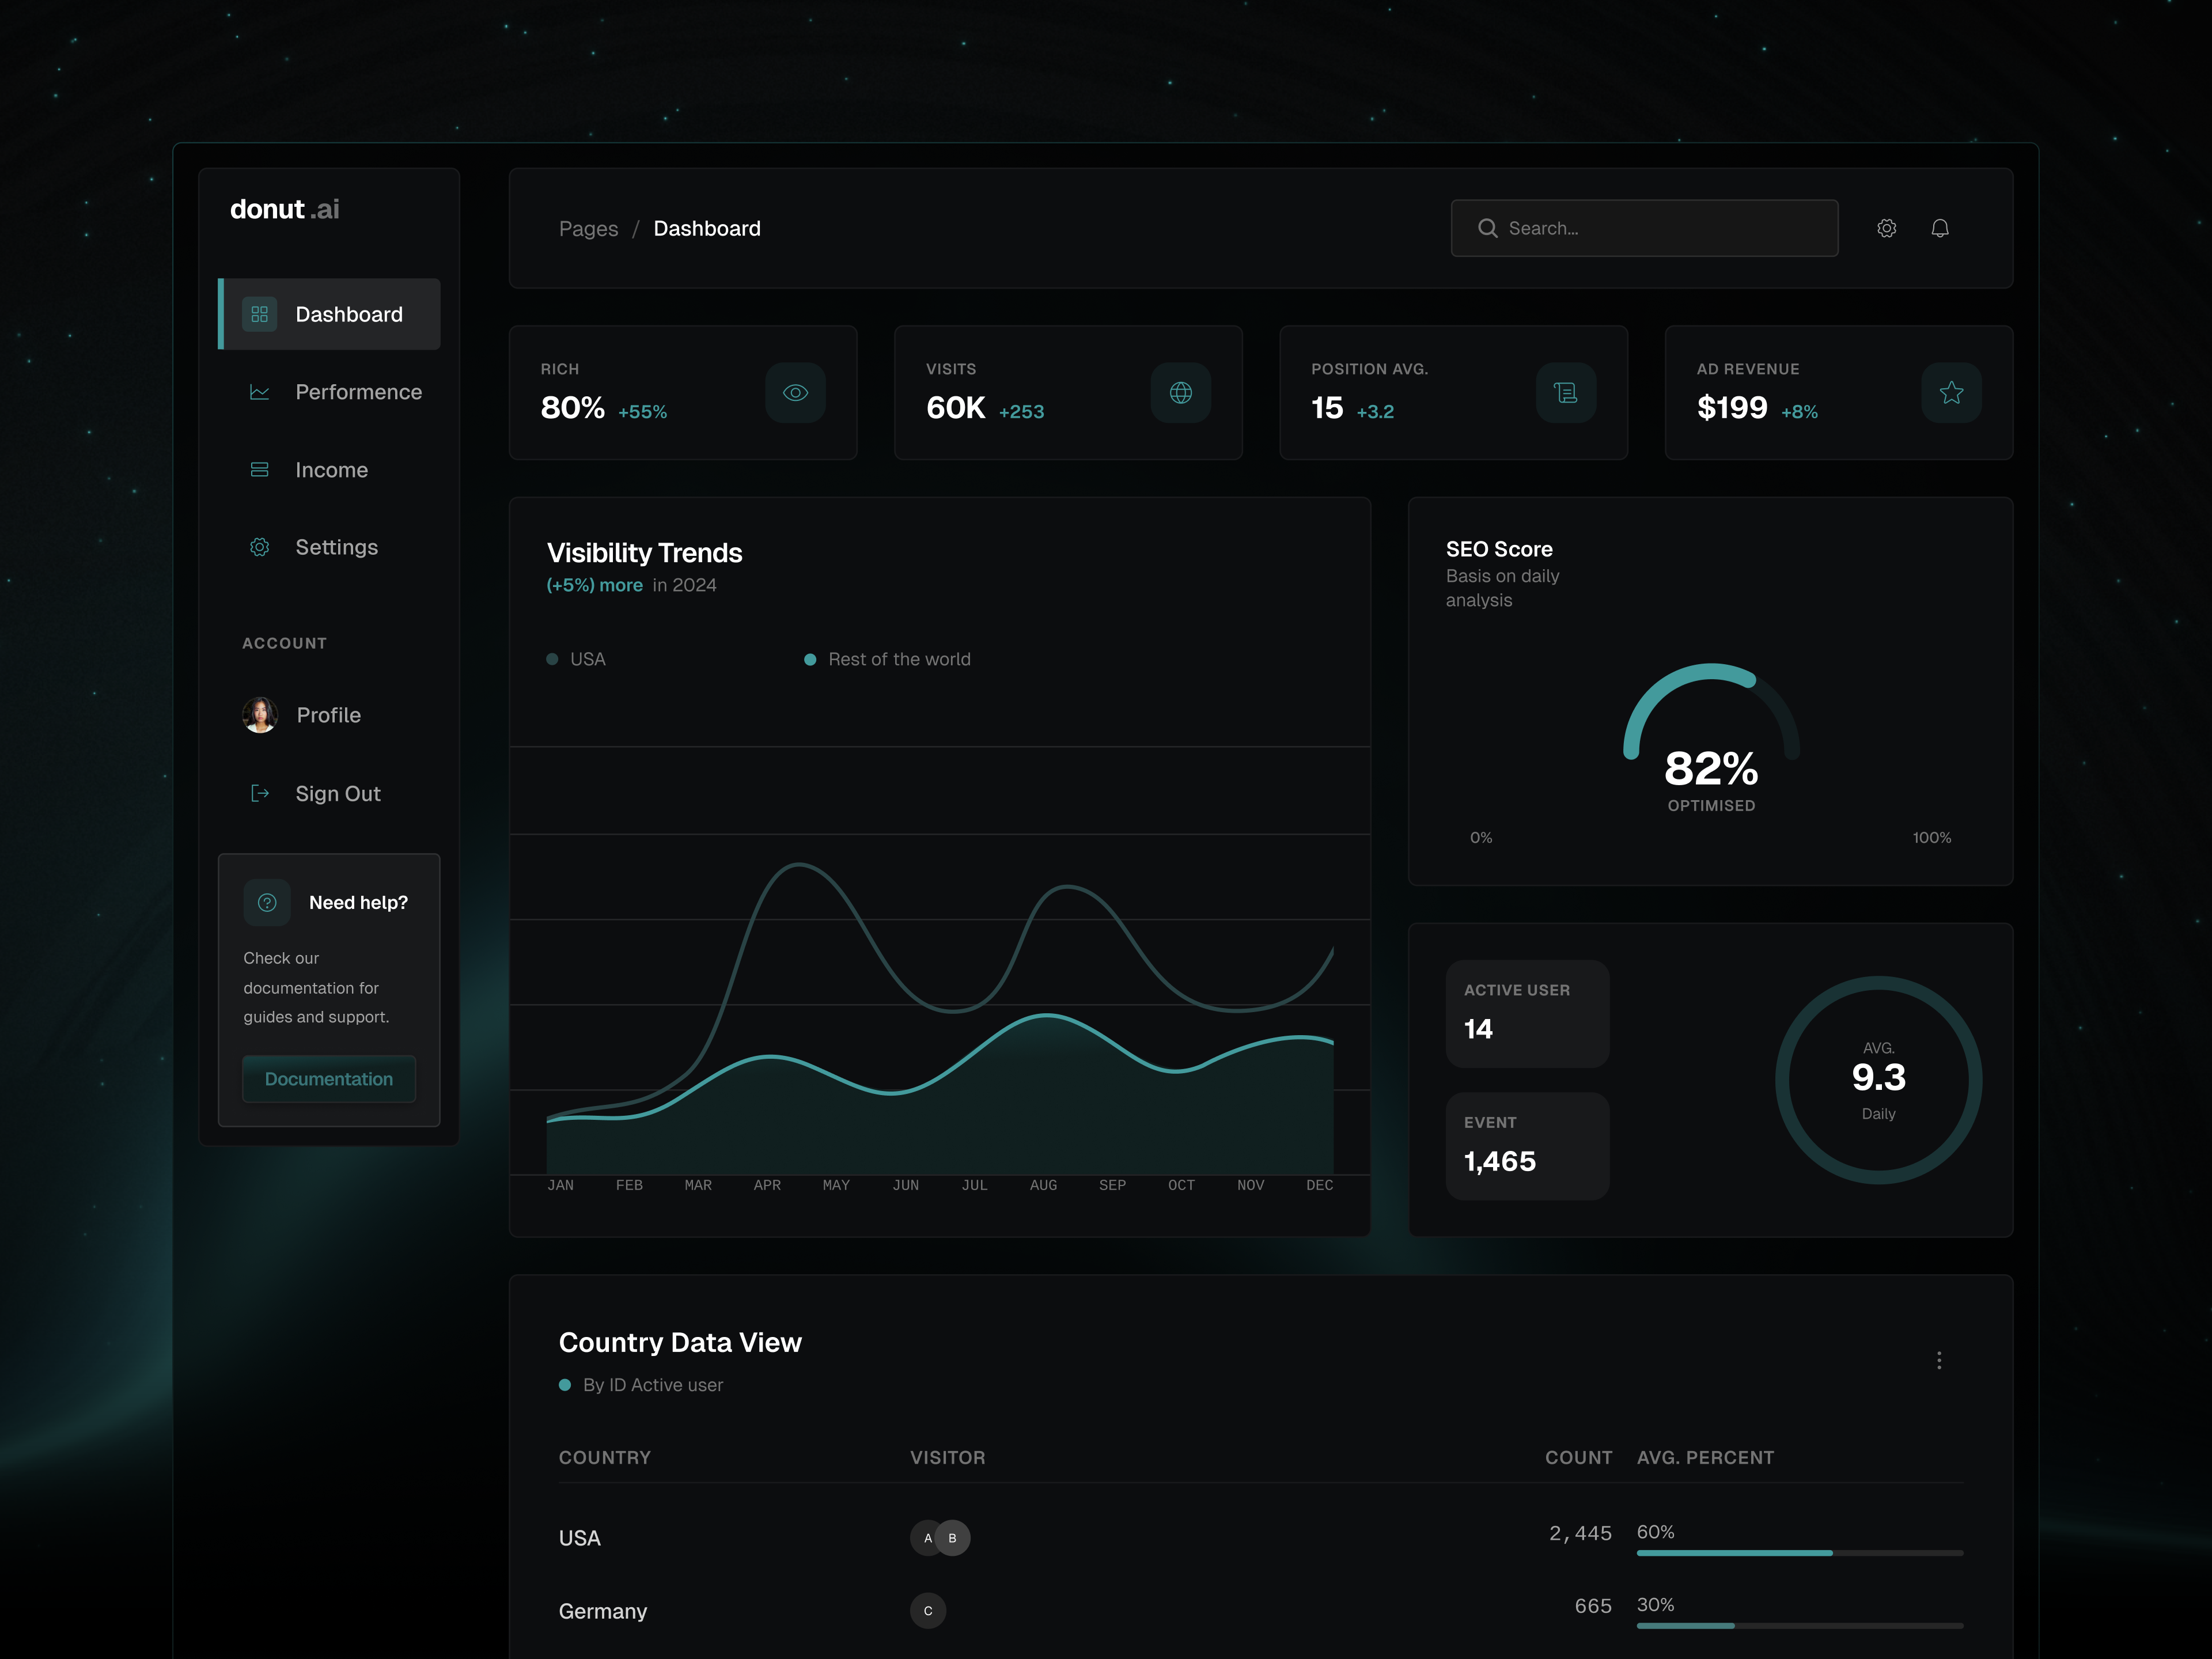Open the Profile account page

[329, 715]
